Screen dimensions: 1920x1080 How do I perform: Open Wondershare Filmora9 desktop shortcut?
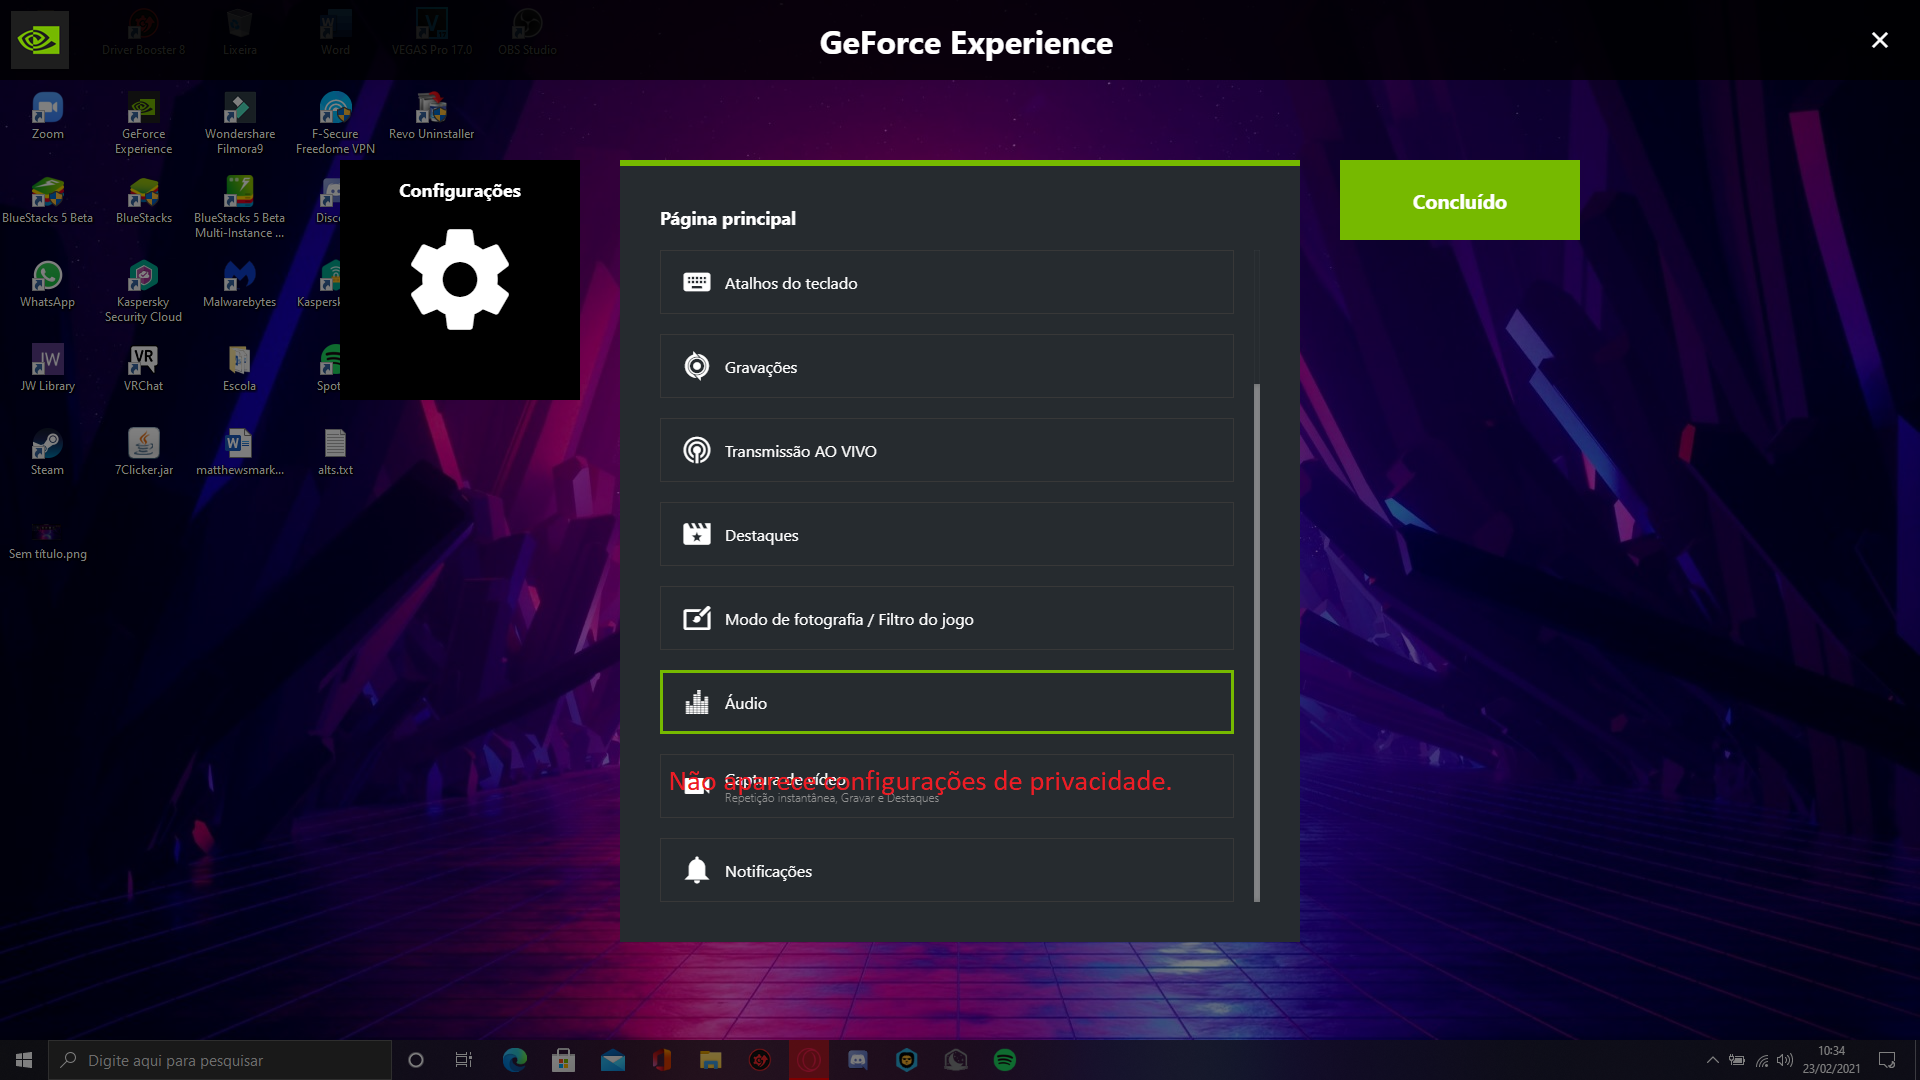(x=240, y=124)
